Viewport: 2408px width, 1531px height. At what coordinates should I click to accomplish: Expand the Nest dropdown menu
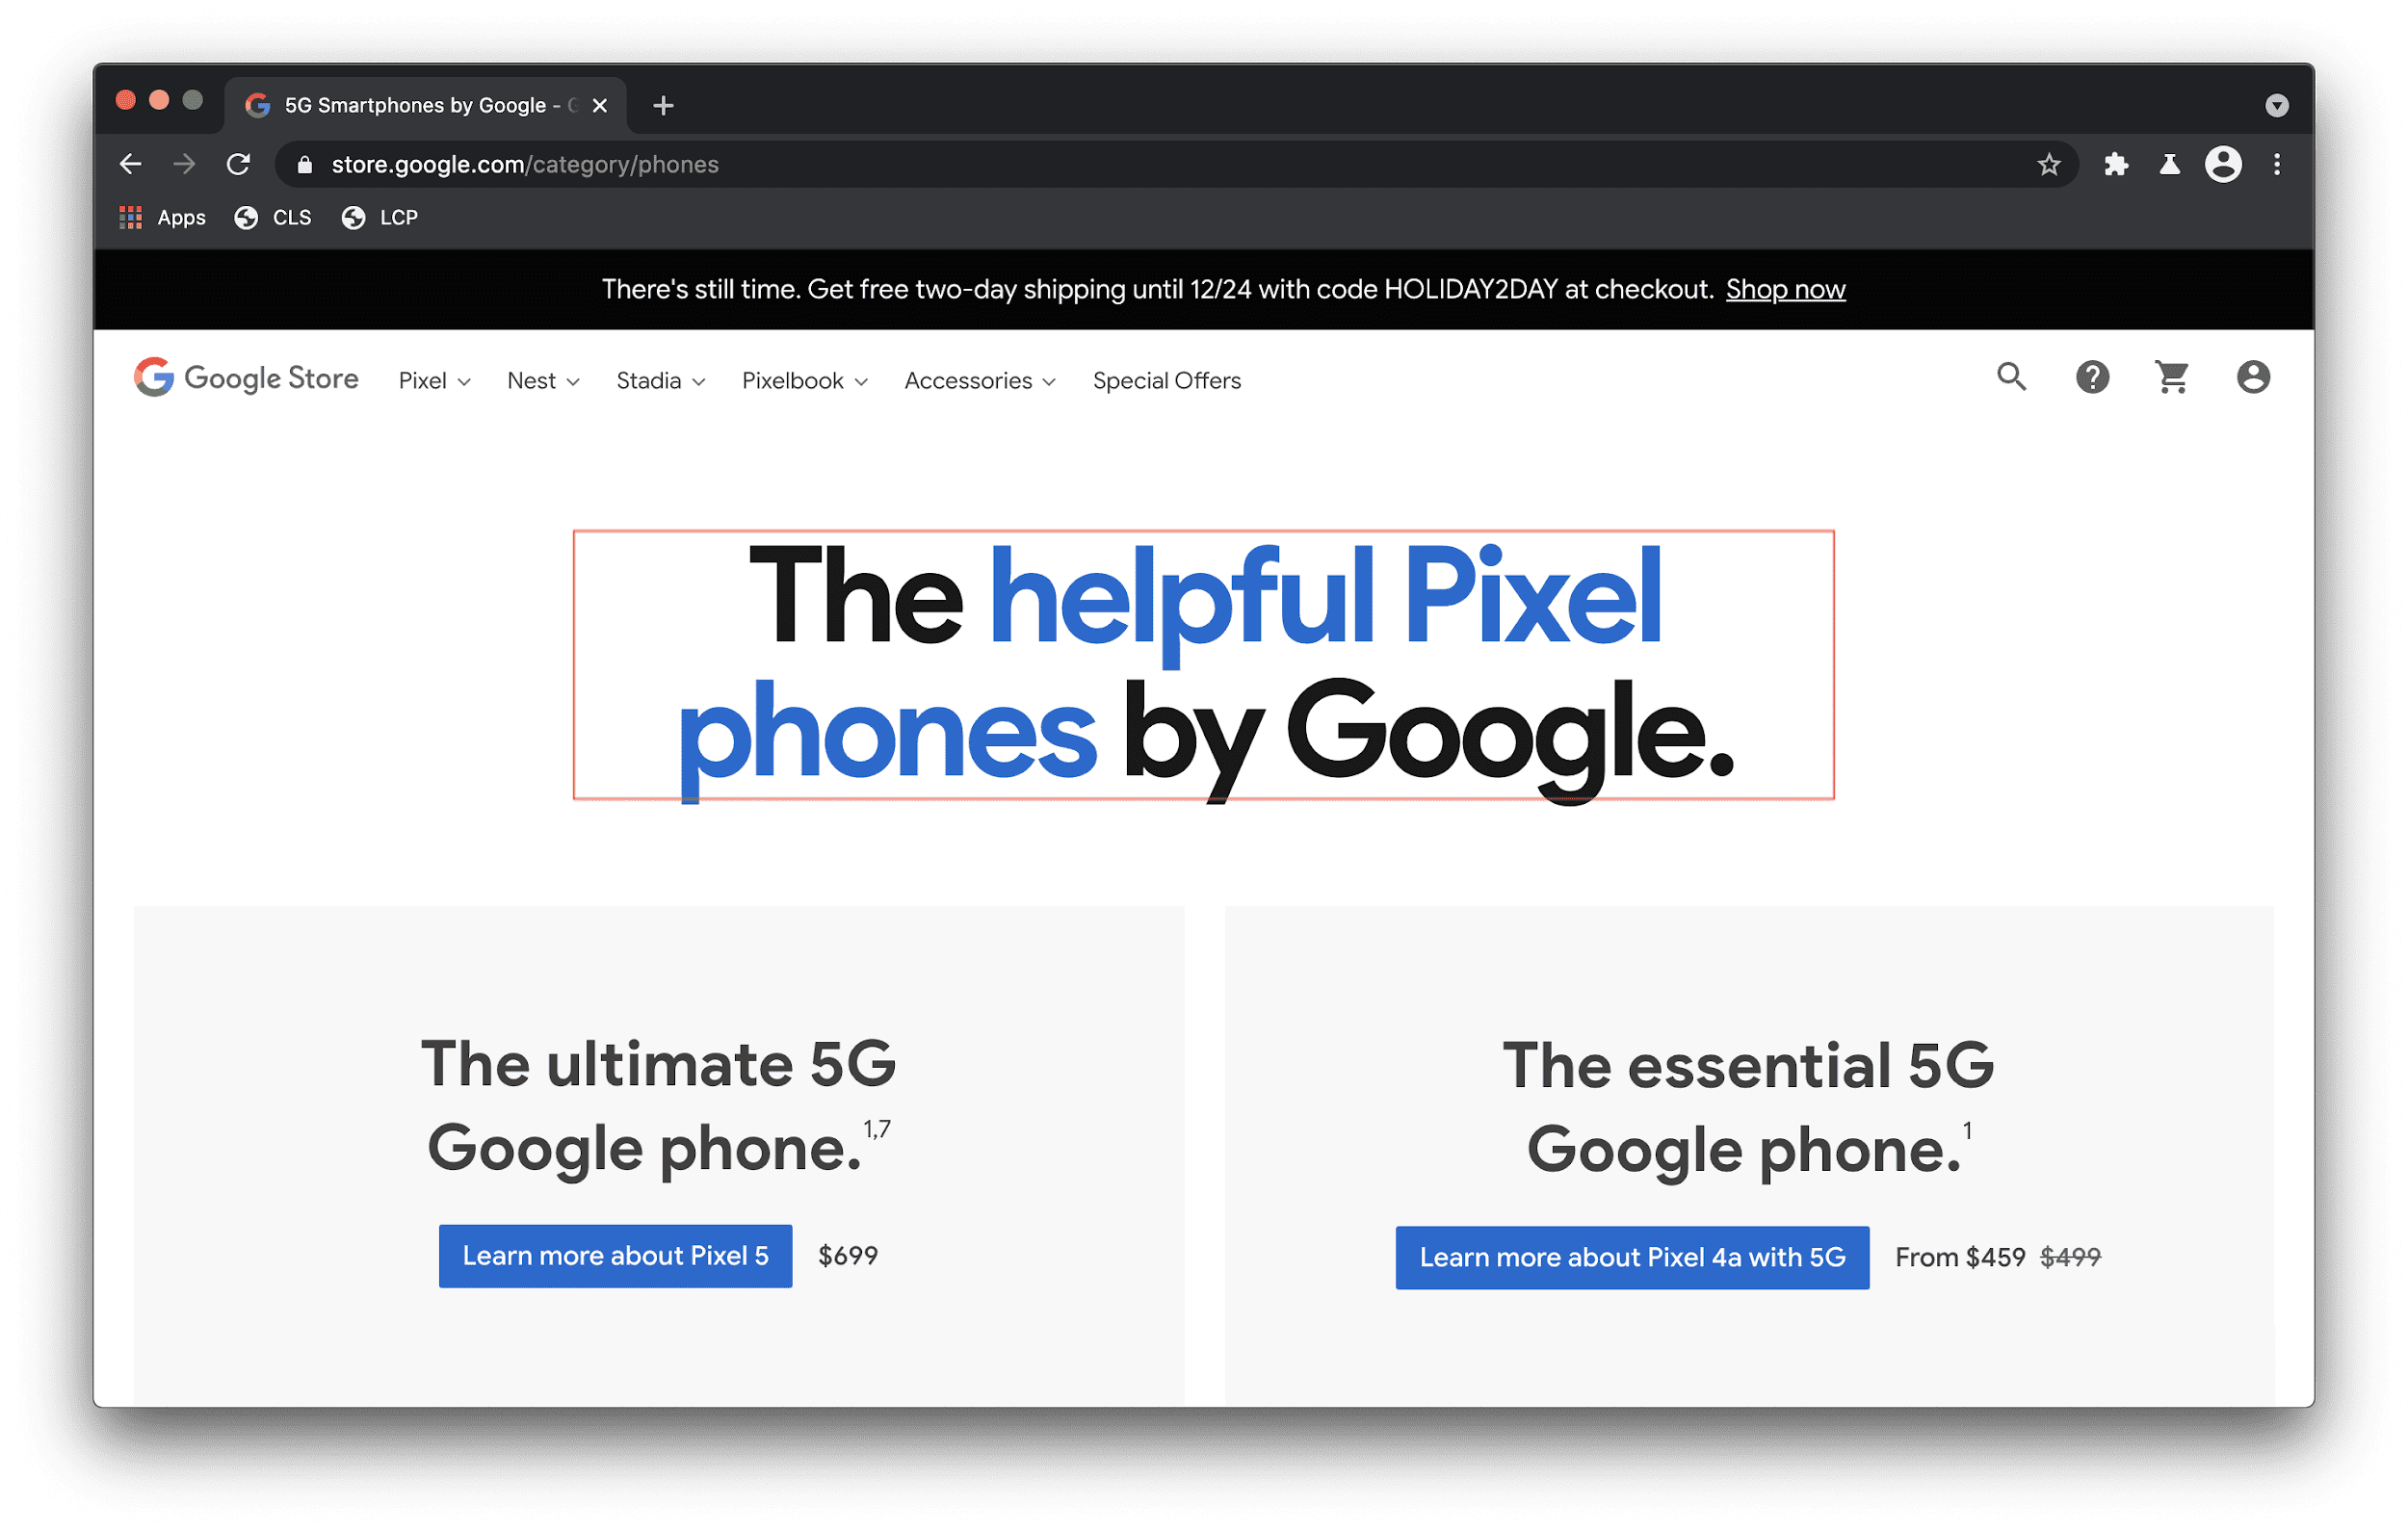coord(540,380)
